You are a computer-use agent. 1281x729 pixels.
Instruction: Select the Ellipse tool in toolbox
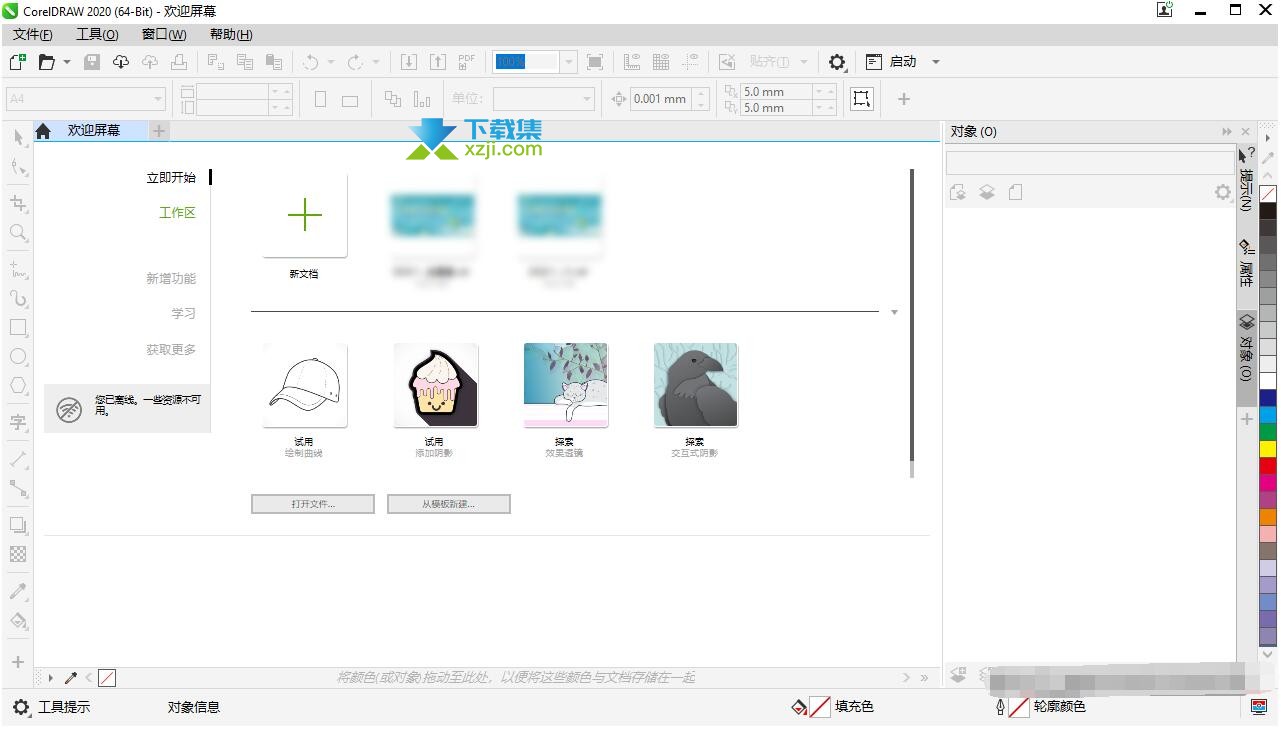tap(18, 356)
